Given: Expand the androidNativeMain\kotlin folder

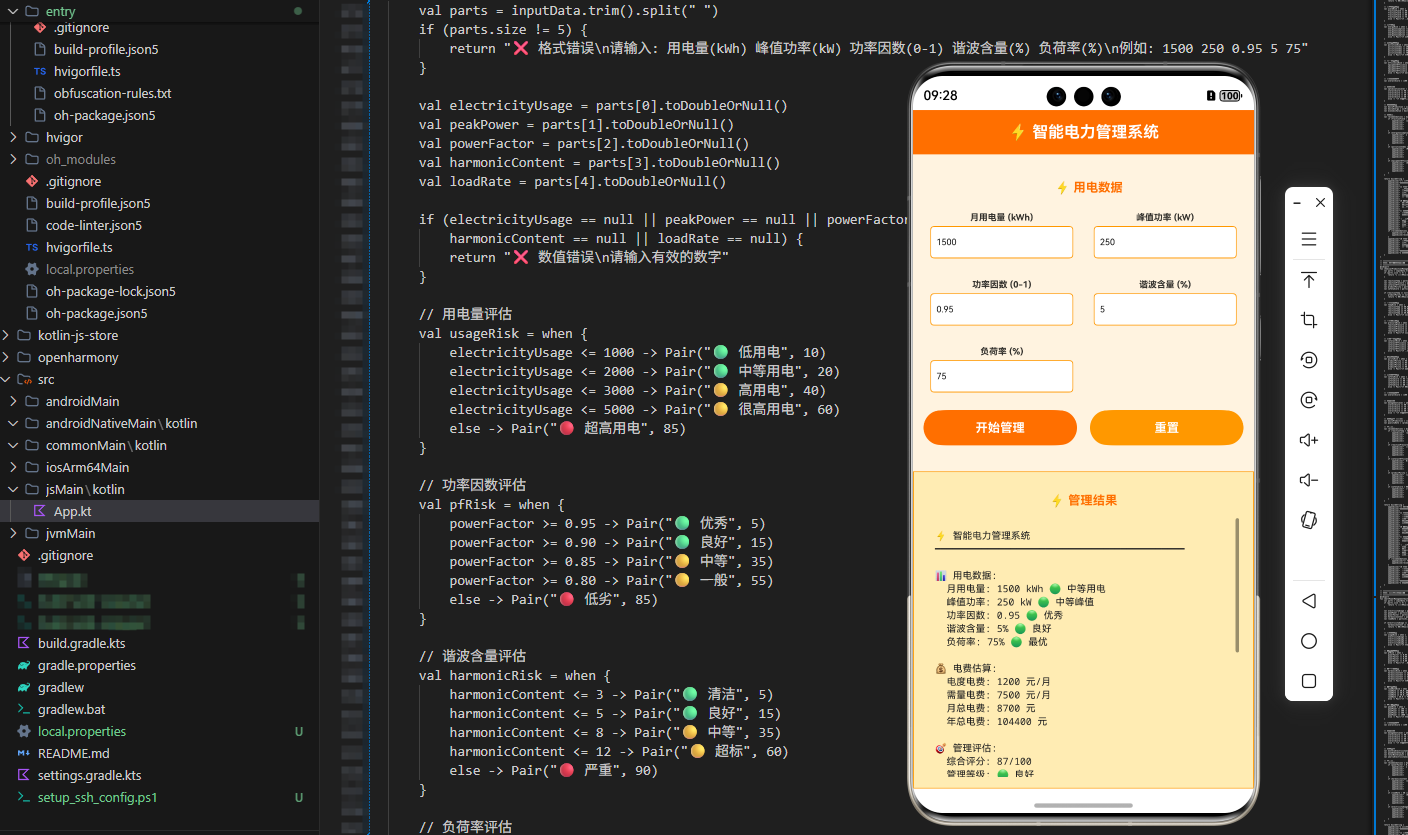Looking at the screenshot, I should click(x=12, y=423).
